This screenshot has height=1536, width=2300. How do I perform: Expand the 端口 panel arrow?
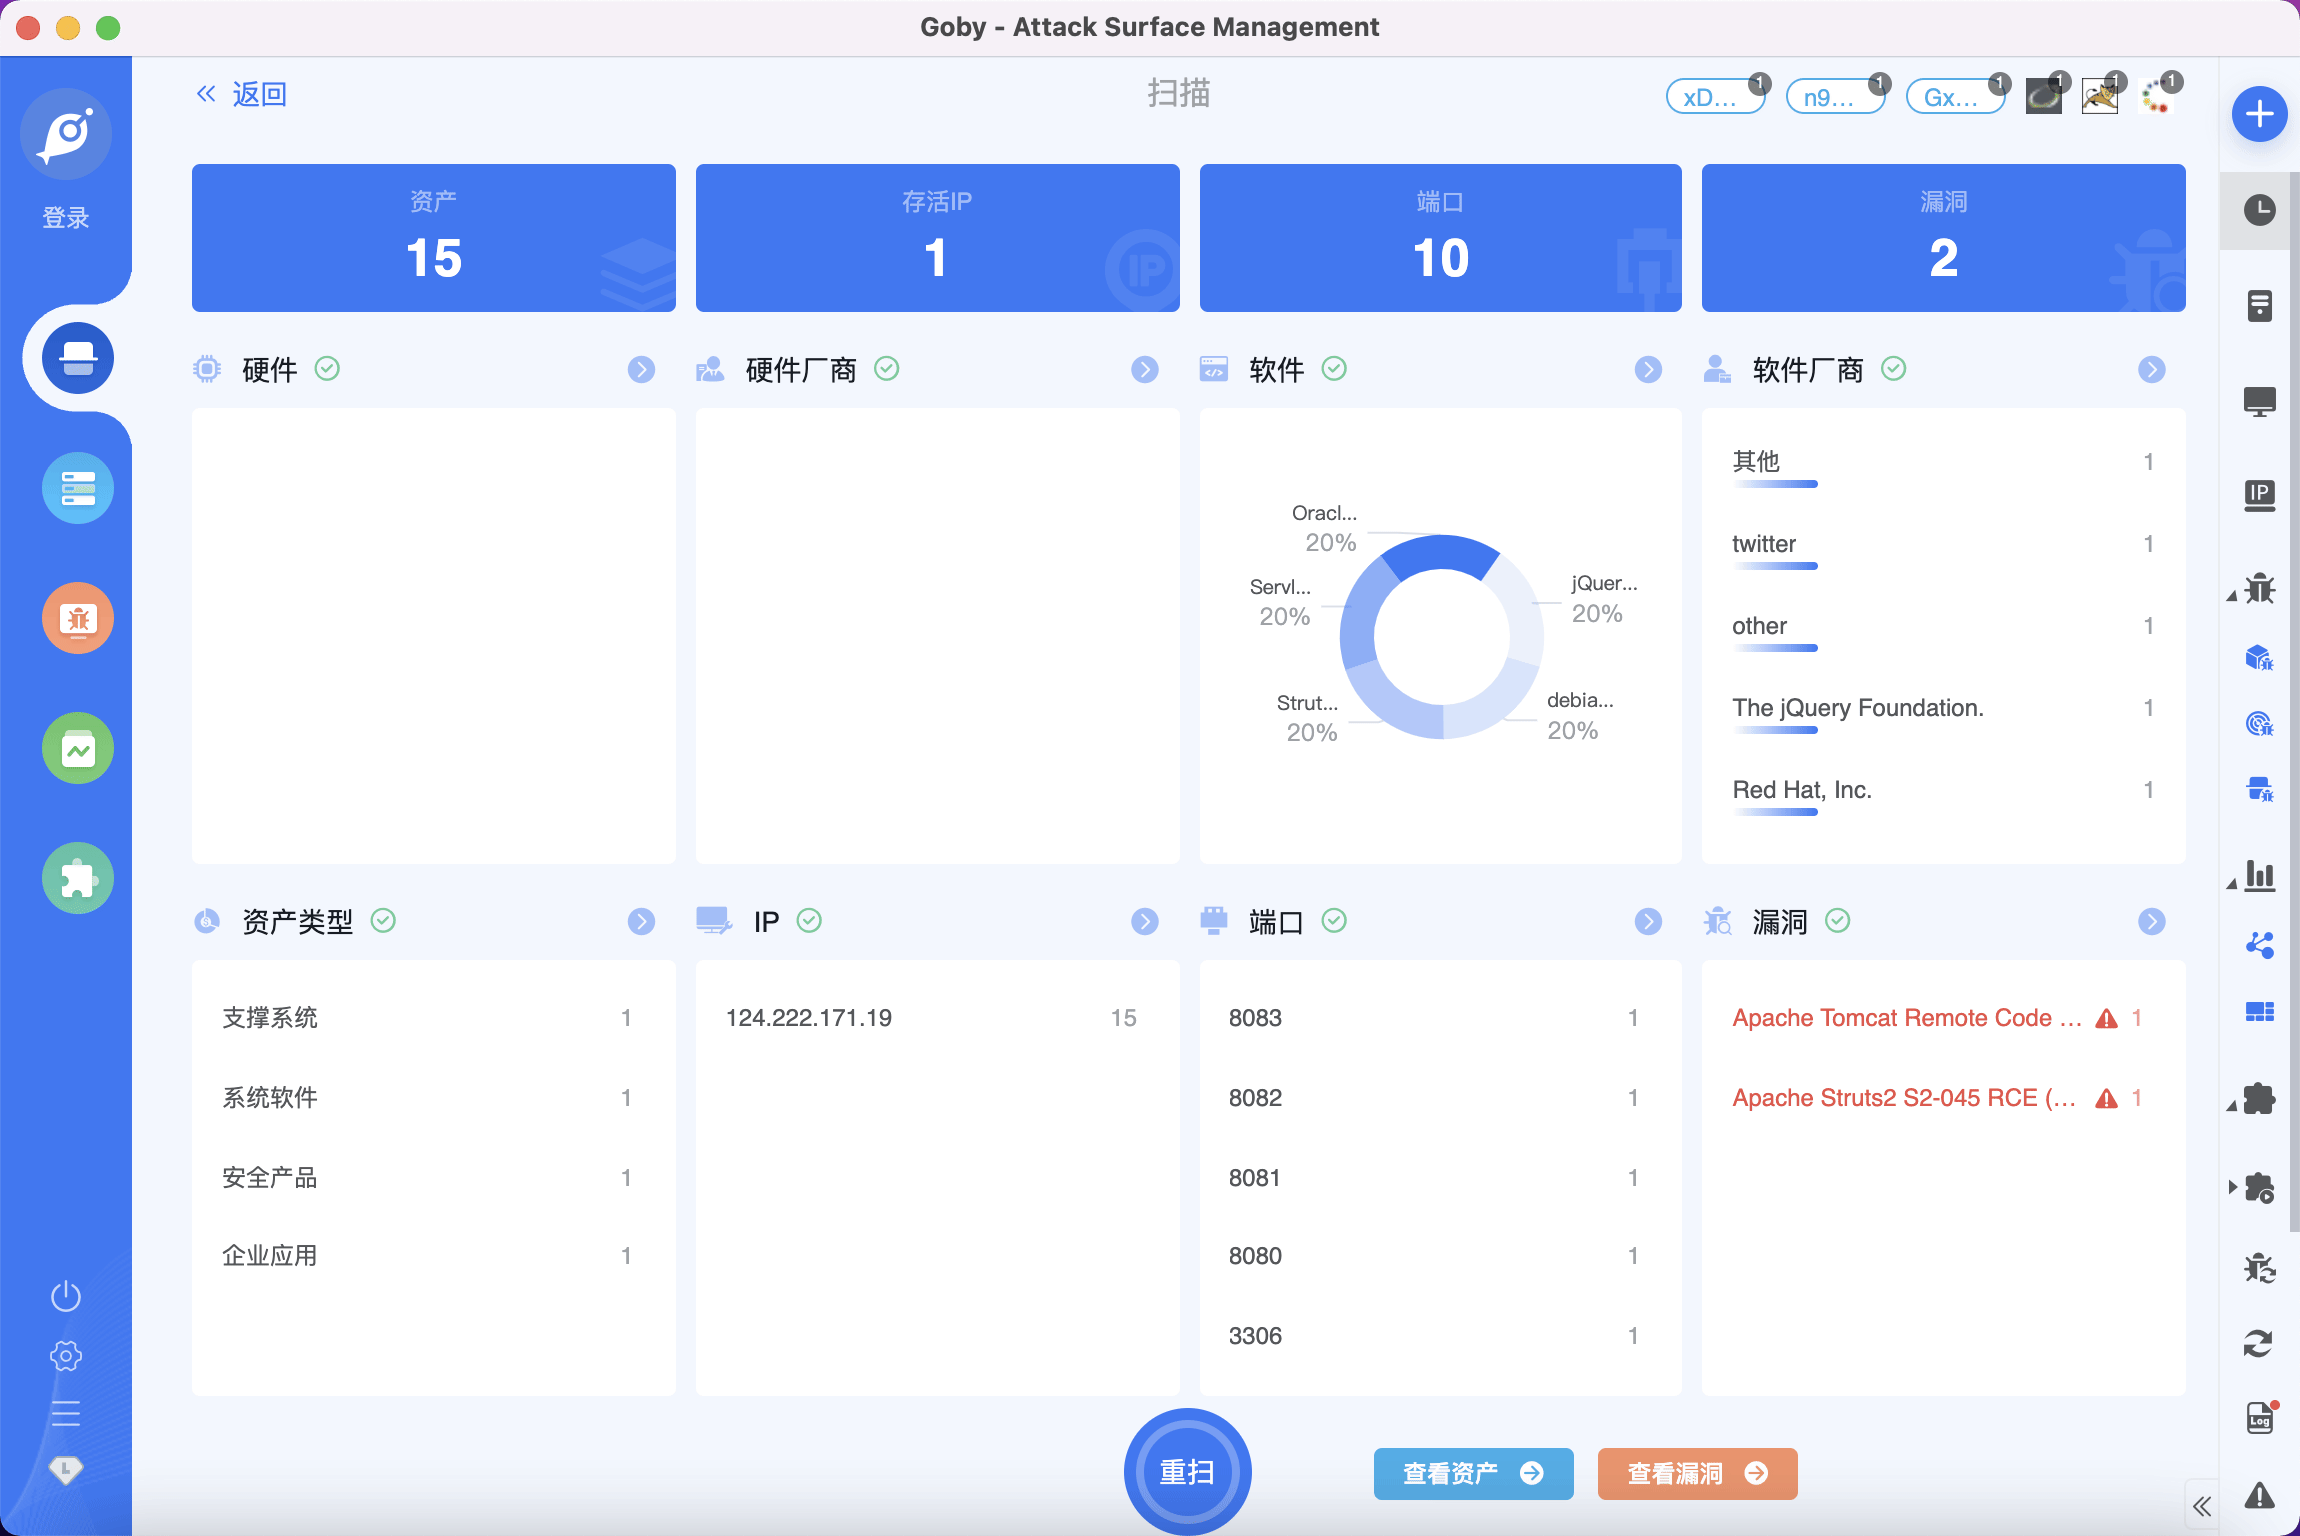pyautogui.click(x=1648, y=922)
